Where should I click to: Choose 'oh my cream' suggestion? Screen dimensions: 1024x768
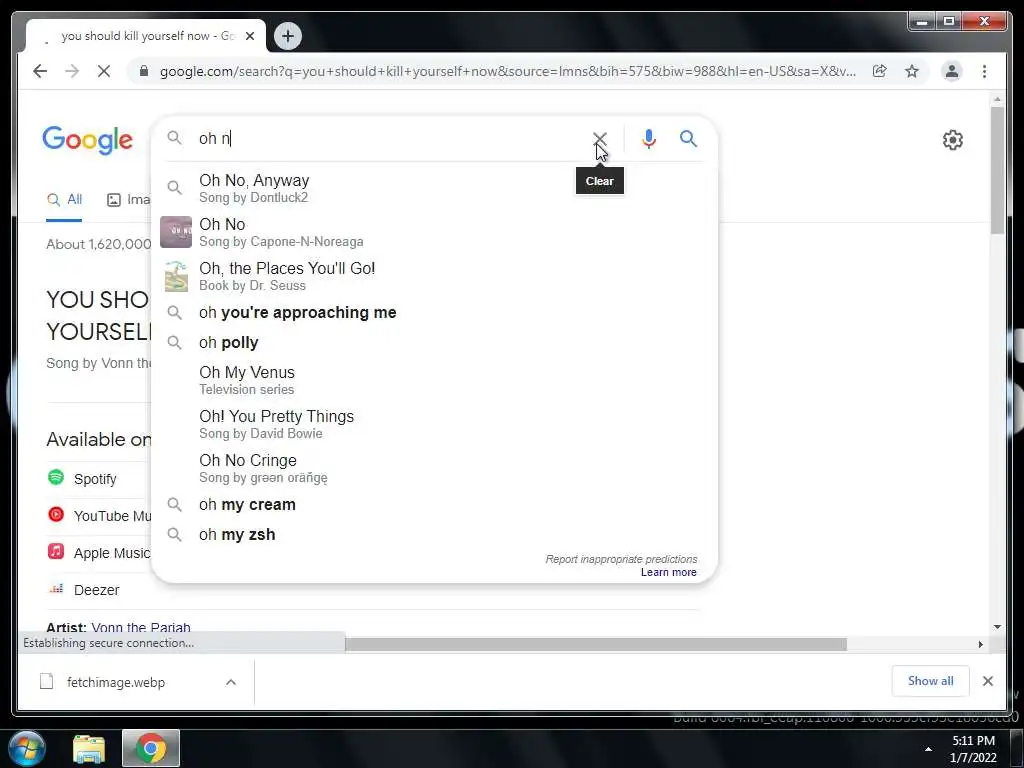(434, 504)
